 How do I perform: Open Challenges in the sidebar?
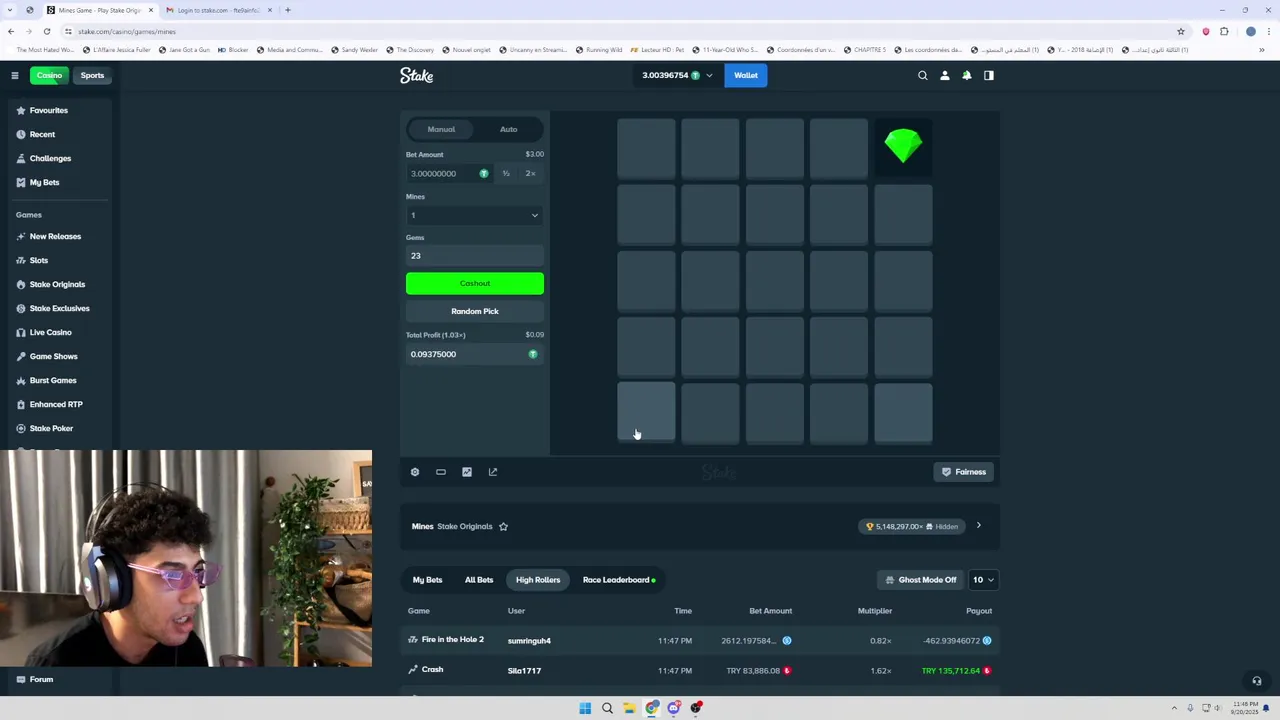[x=50, y=158]
